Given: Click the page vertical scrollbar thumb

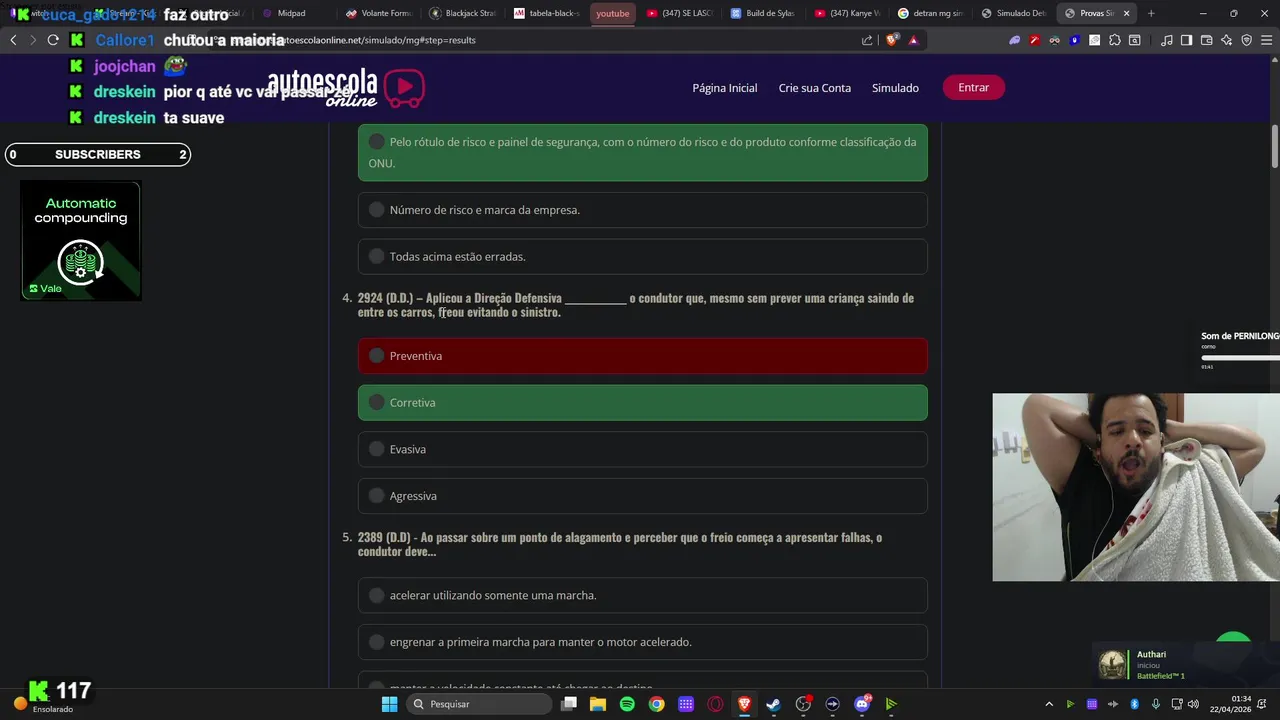Looking at the screenshot, I should [x=1274, y=148].
